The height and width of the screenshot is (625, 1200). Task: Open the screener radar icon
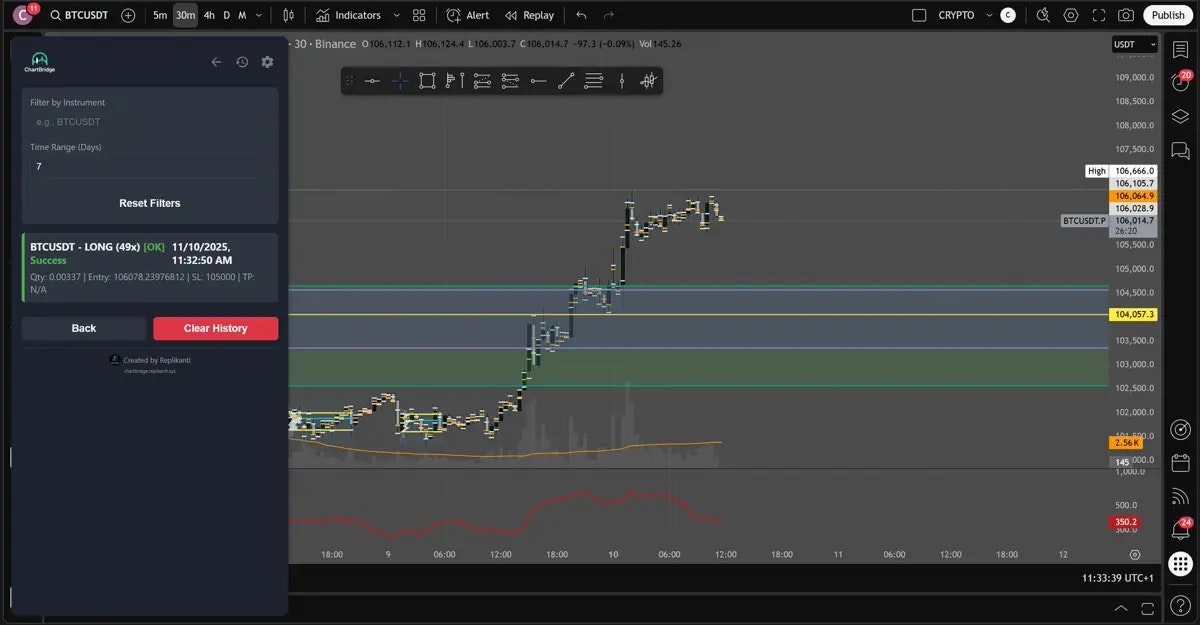tap(1180, 429)
